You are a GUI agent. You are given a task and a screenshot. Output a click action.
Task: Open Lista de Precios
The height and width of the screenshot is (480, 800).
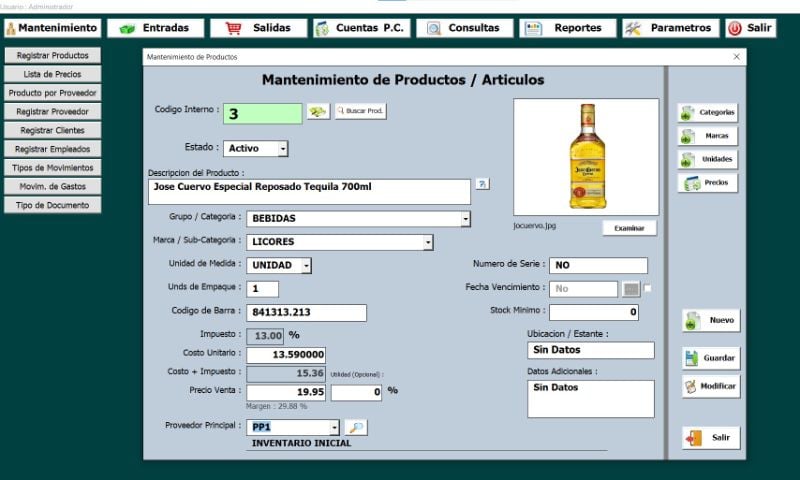coord(53,74)
